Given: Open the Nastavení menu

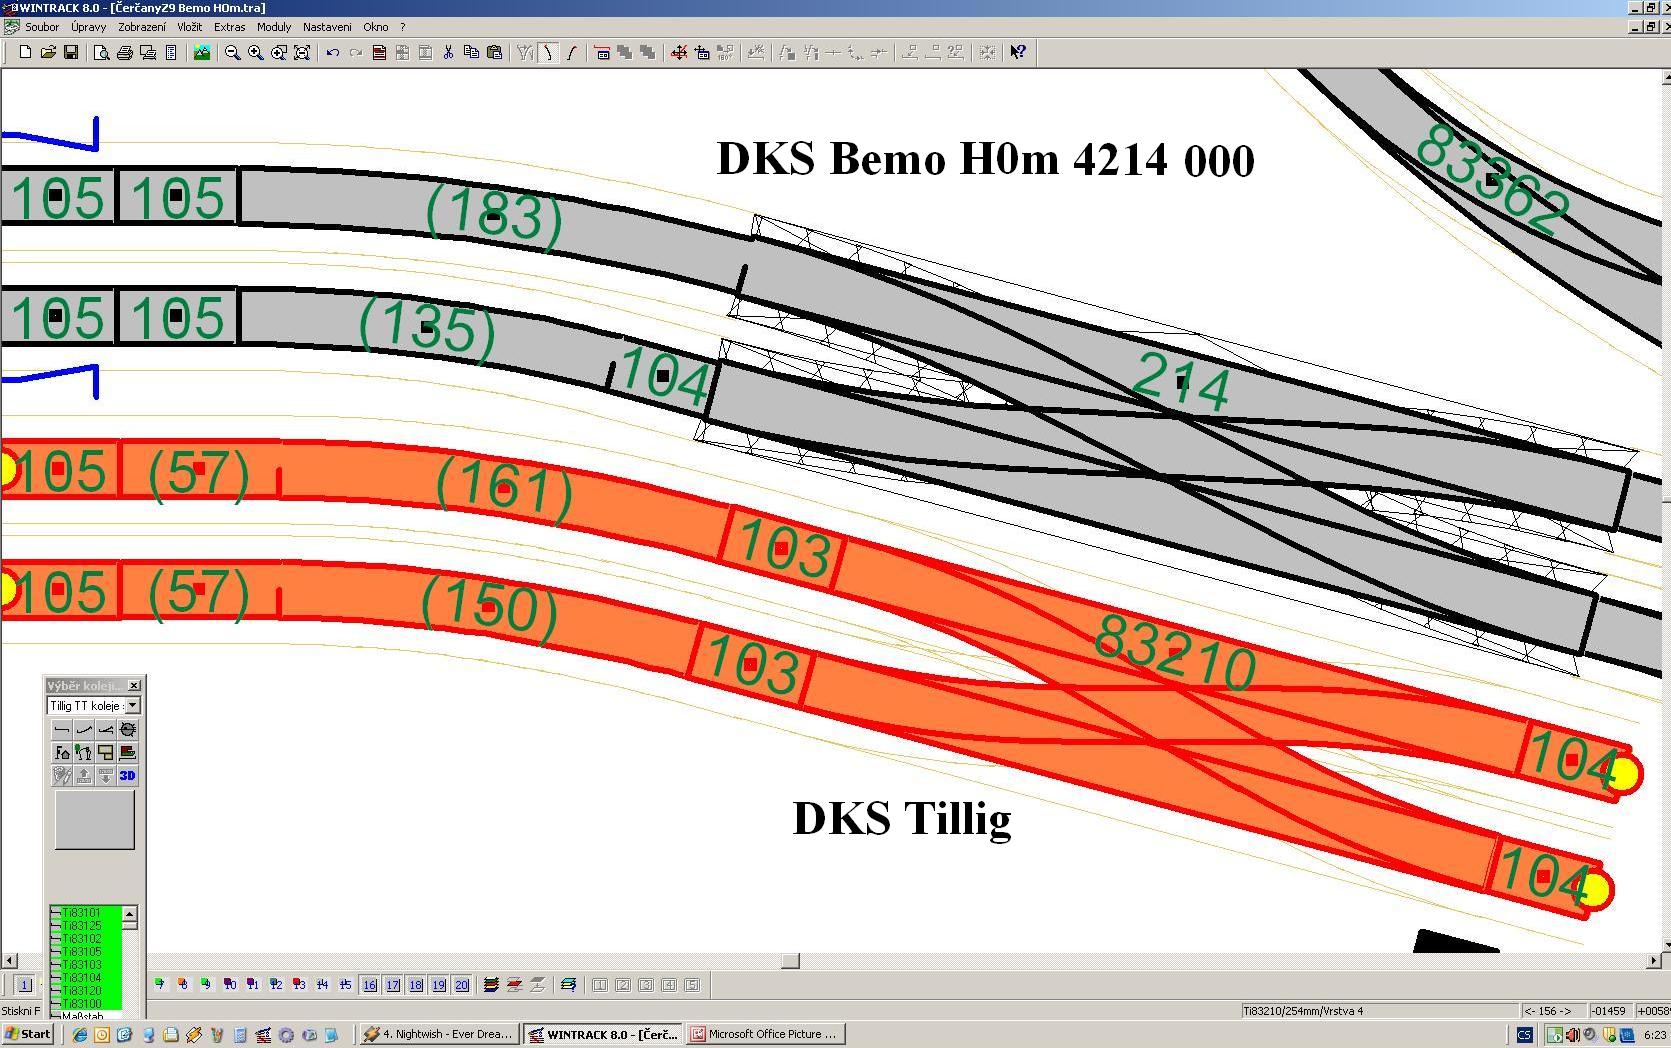Looking at the screenshot, I should click(327, 27).
